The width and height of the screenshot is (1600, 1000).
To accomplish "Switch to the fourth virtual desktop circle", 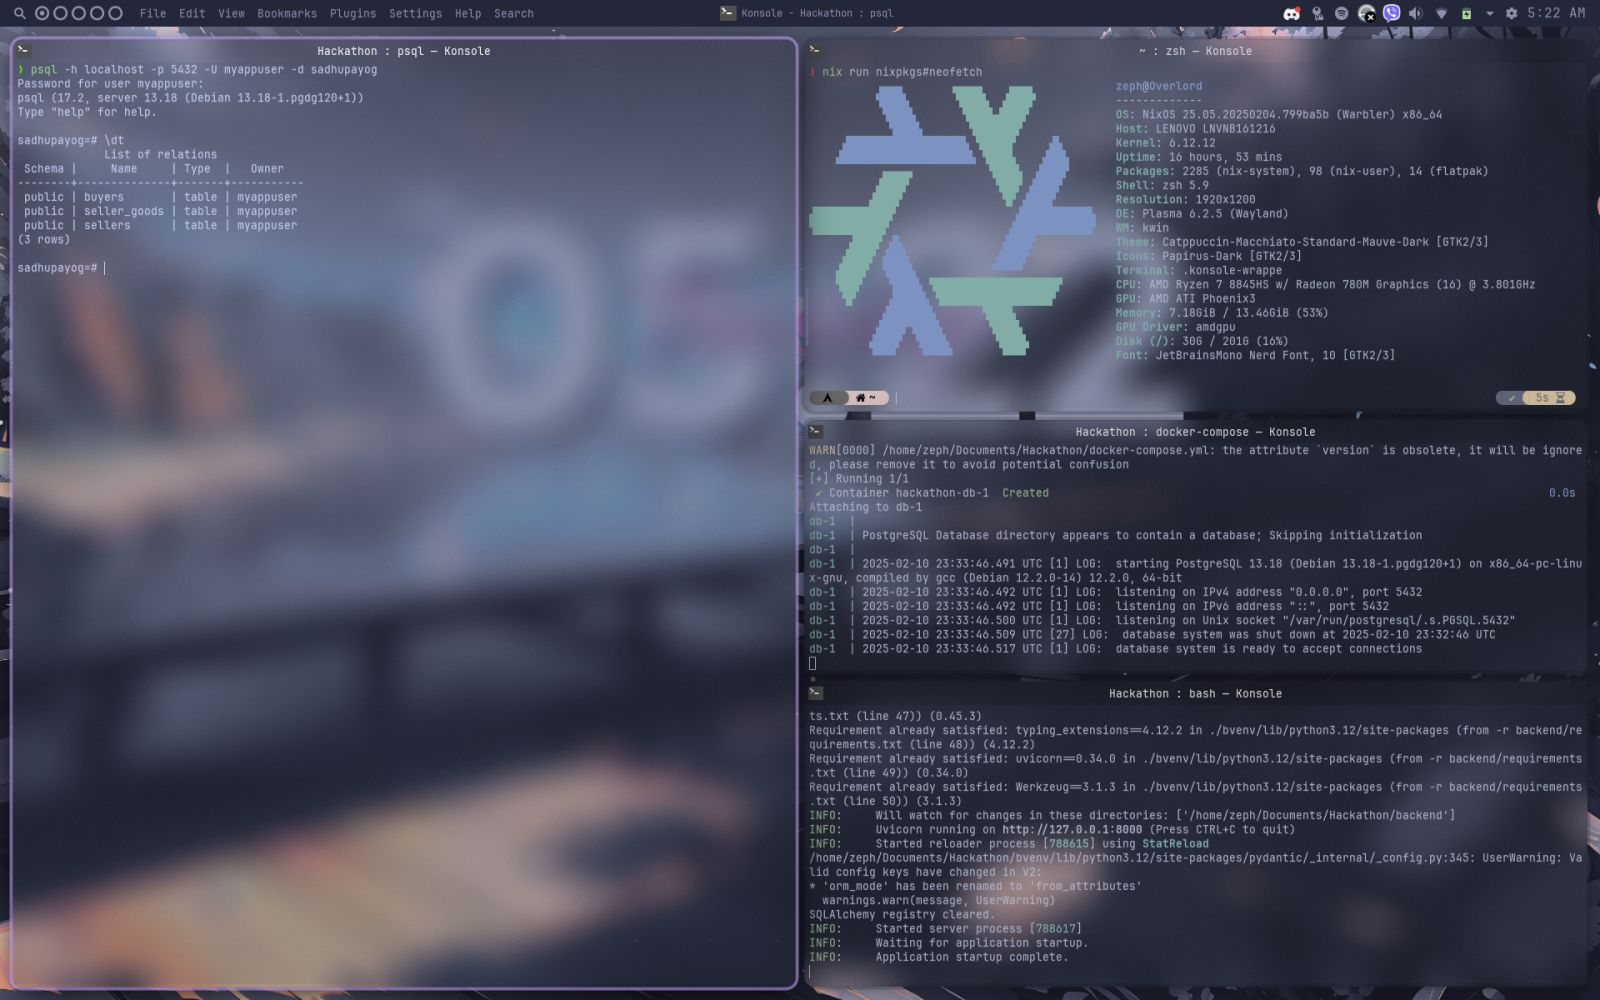I will coord(97,13).
